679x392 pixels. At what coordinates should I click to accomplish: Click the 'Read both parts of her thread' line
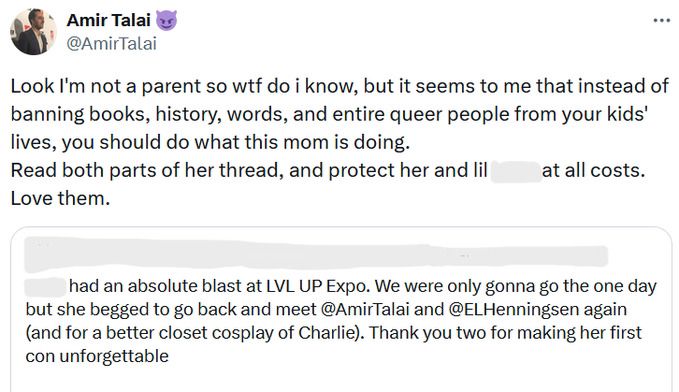pyautogui.click(x=147, y=170)
